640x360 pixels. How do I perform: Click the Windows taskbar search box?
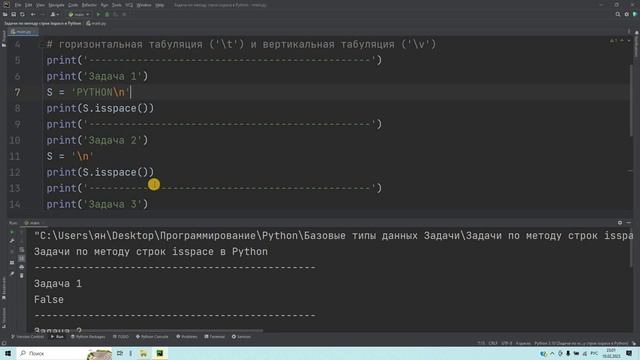[64, 353]
